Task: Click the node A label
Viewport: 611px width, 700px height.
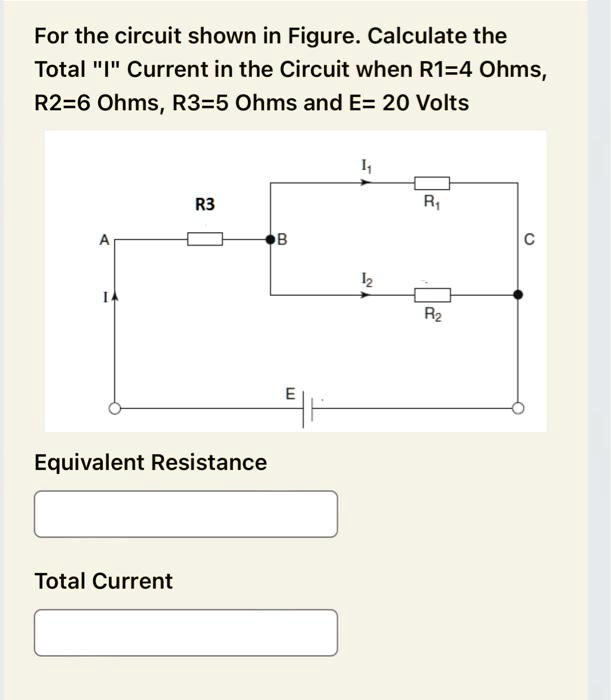Action: (103, 239)
